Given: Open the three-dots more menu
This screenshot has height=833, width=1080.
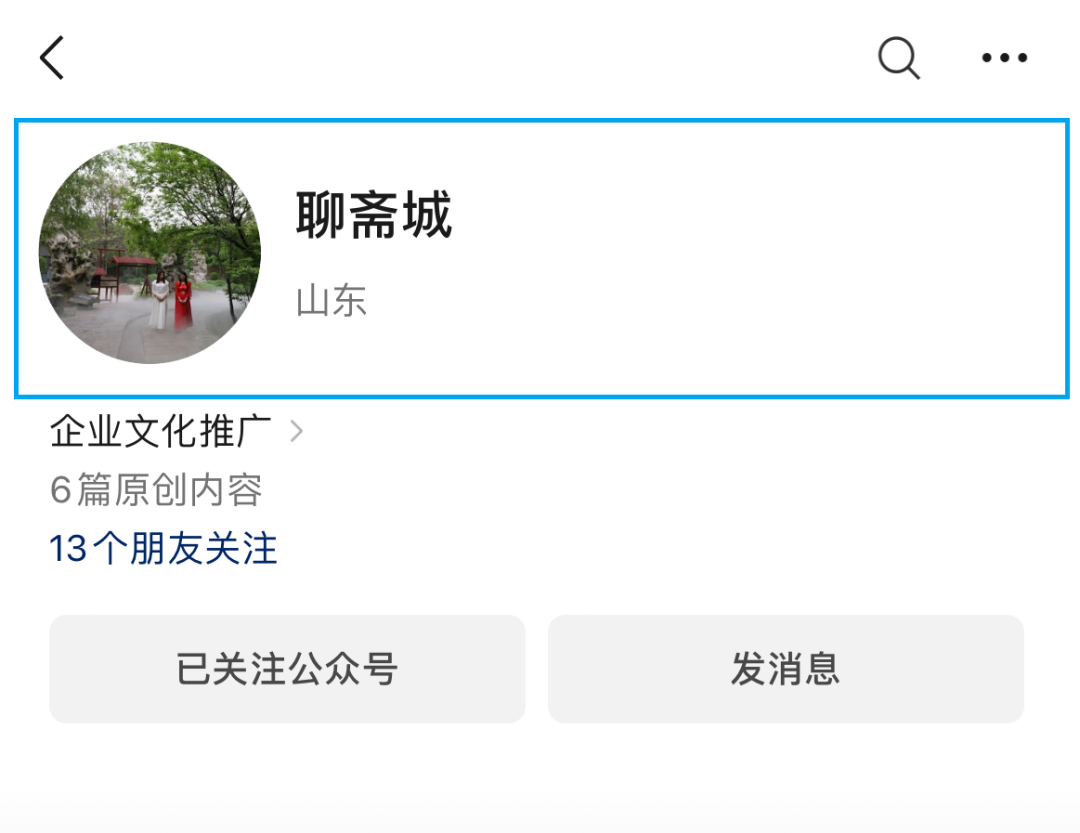Looking at the screenshot, I should pos(1004,58).
